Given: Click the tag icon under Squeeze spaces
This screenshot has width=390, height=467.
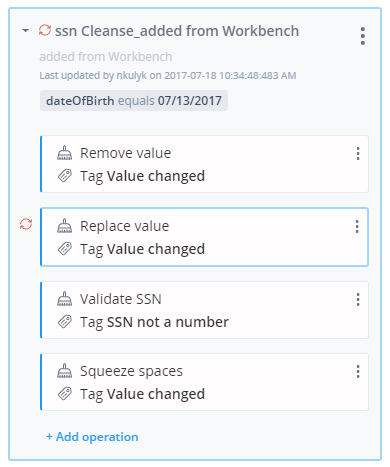Looking at the screenshot, I should click(65, 394).
